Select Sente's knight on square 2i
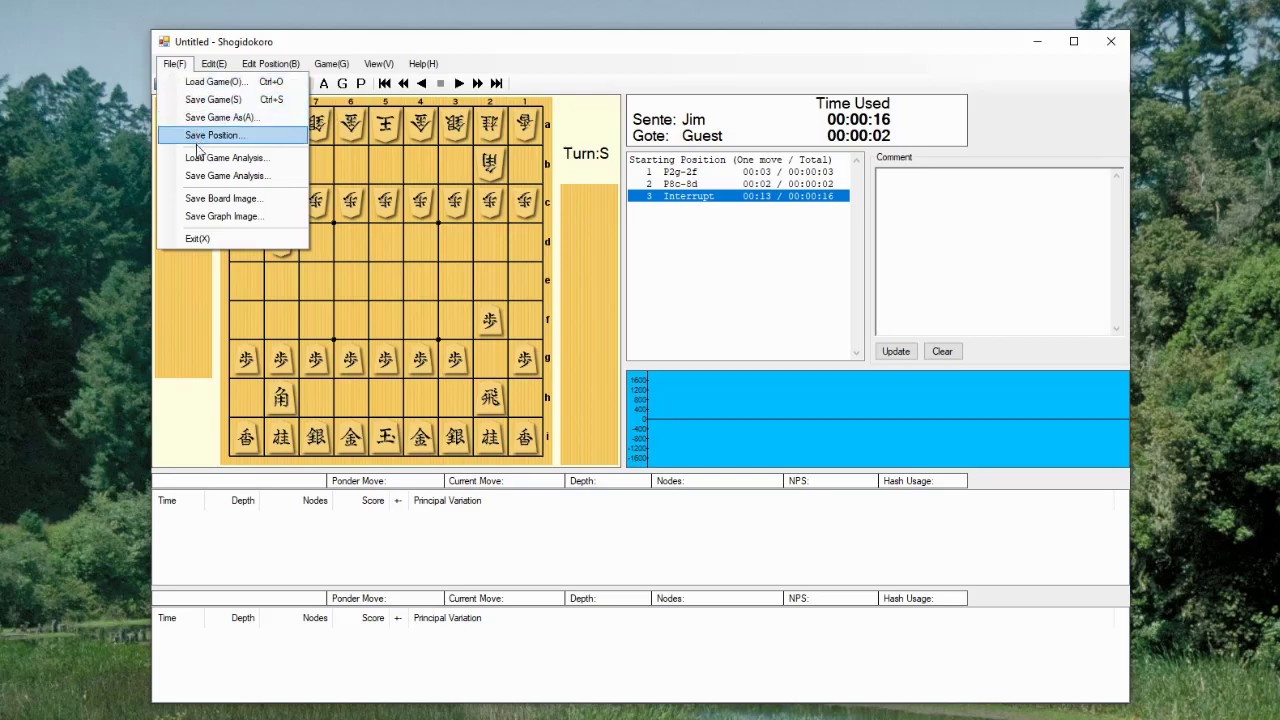 [490, 437]
